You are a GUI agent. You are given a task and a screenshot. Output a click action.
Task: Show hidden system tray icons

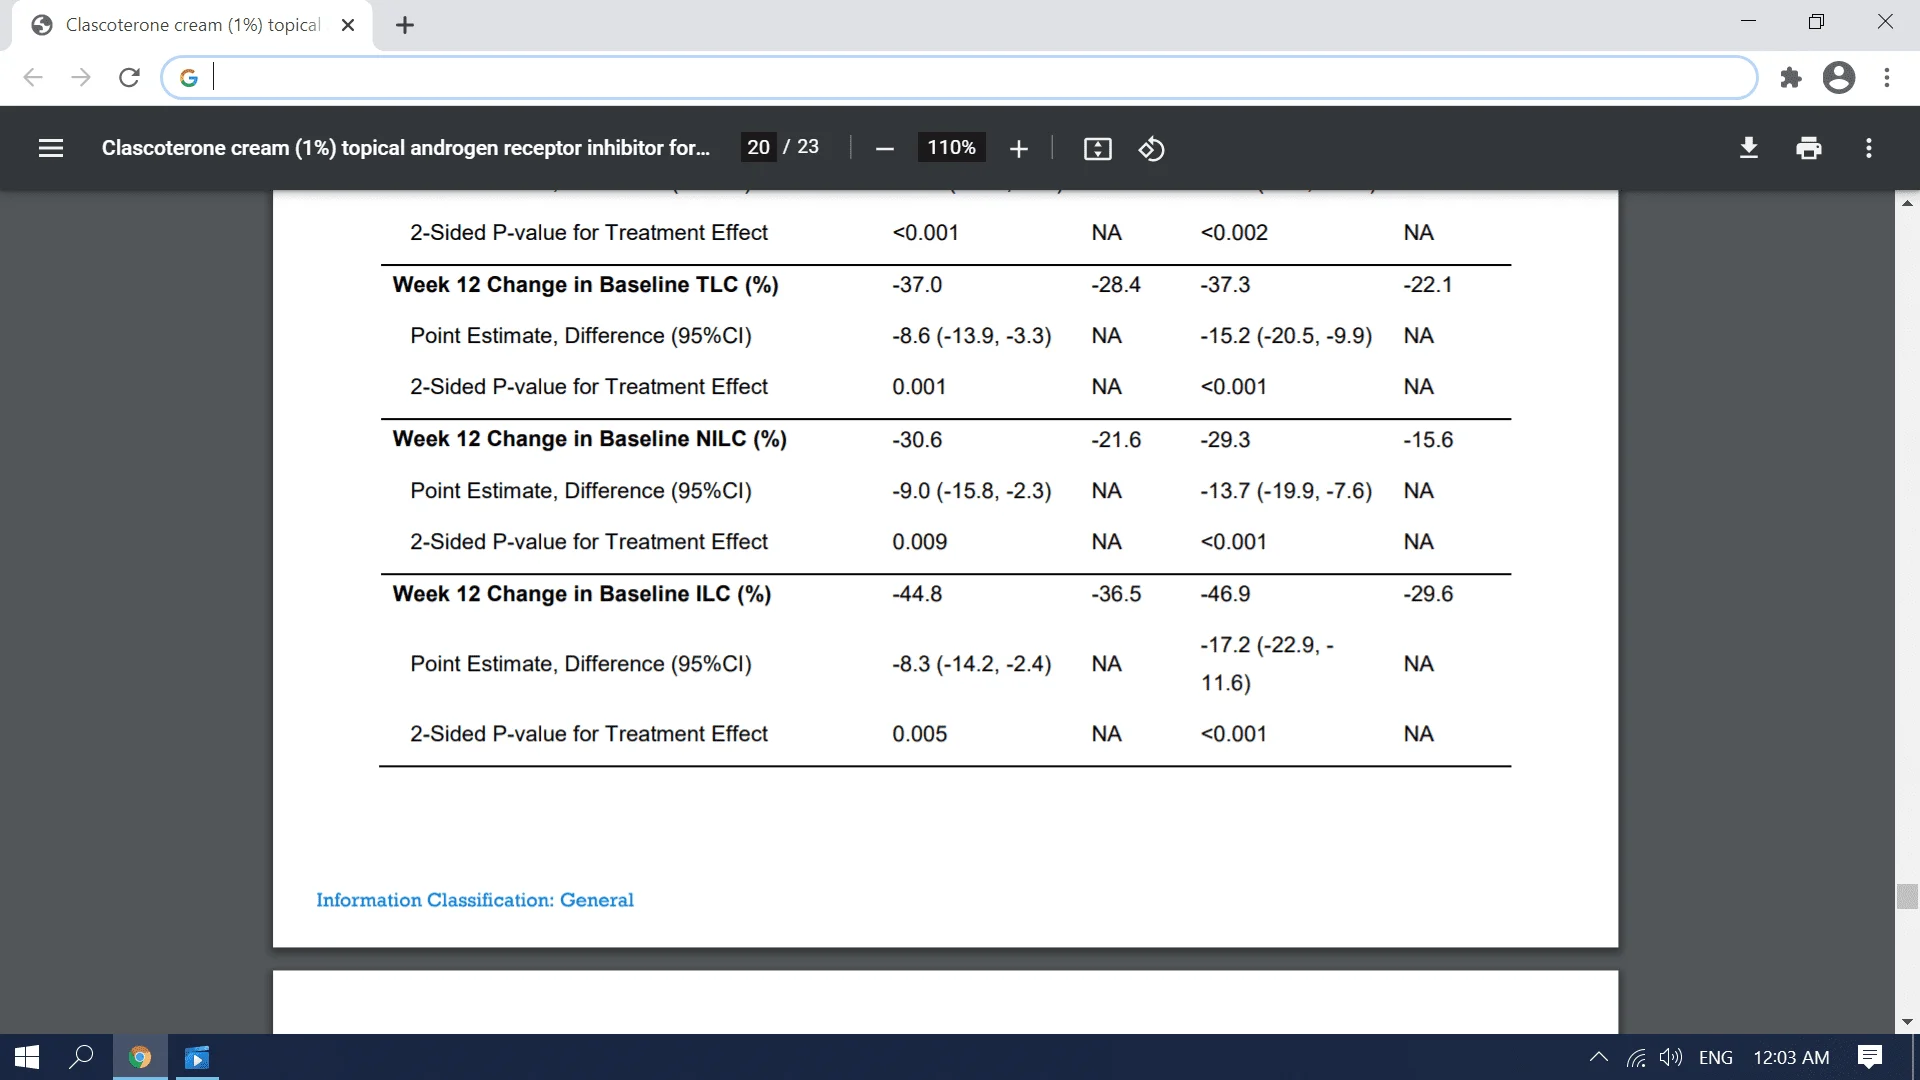(1598, 1057)
